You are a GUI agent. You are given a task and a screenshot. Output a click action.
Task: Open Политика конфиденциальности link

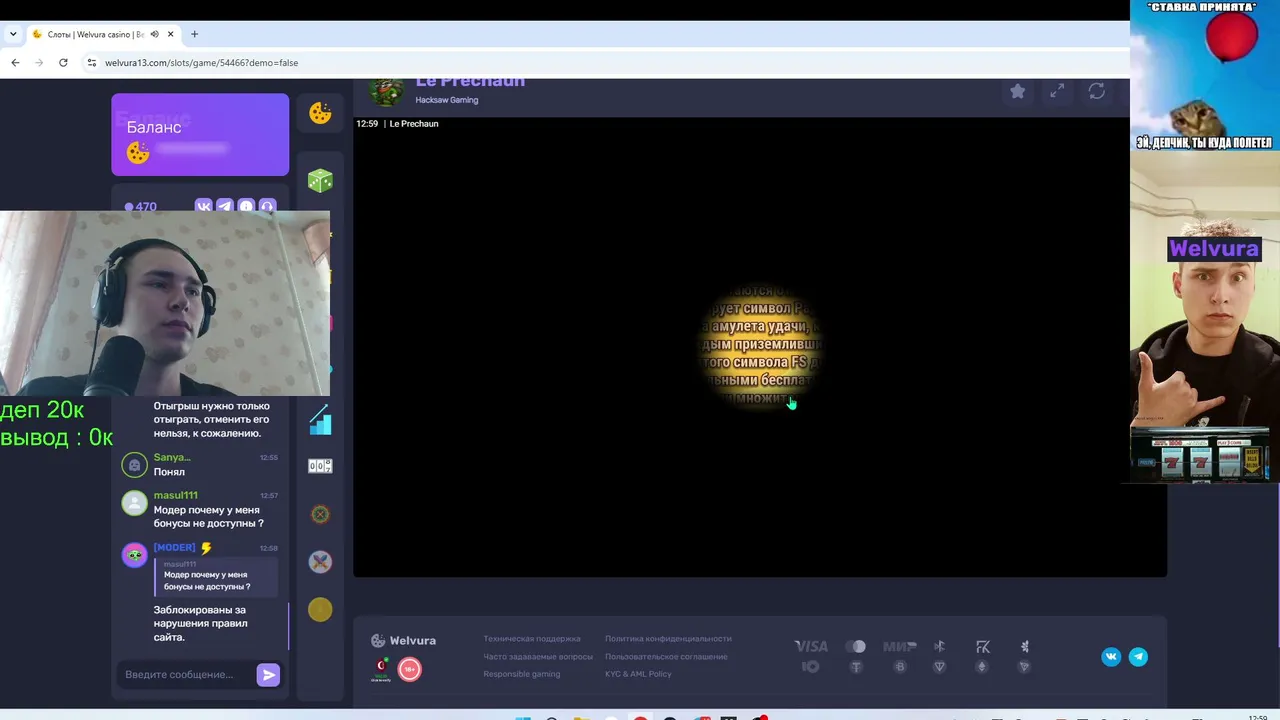tap(668, 639)
